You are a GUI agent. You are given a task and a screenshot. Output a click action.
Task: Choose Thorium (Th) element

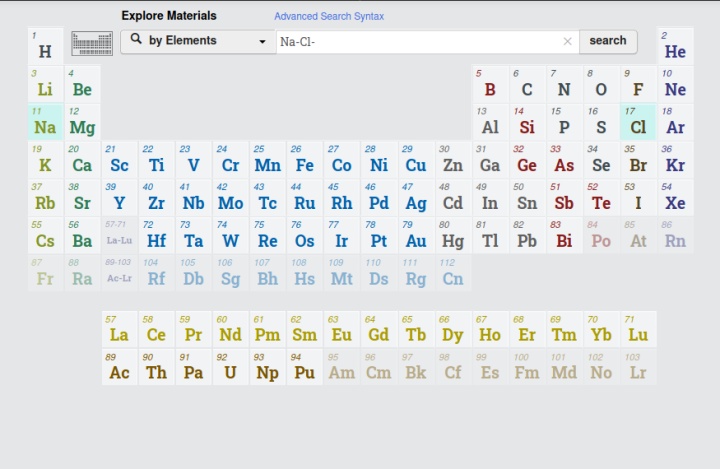(157, 367)
